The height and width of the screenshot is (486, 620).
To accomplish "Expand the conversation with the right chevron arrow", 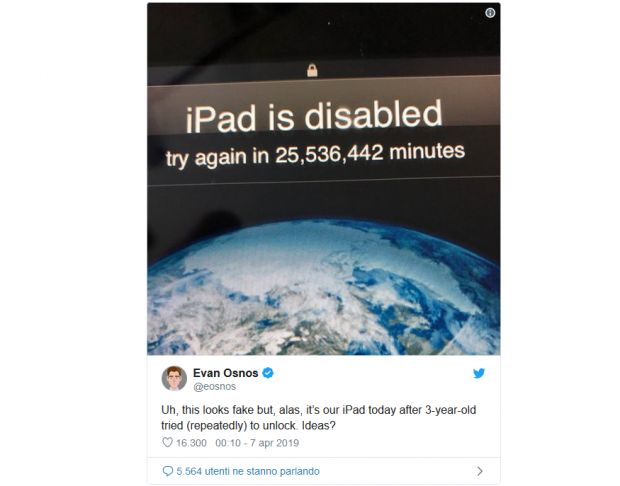I will pos(480,471).
